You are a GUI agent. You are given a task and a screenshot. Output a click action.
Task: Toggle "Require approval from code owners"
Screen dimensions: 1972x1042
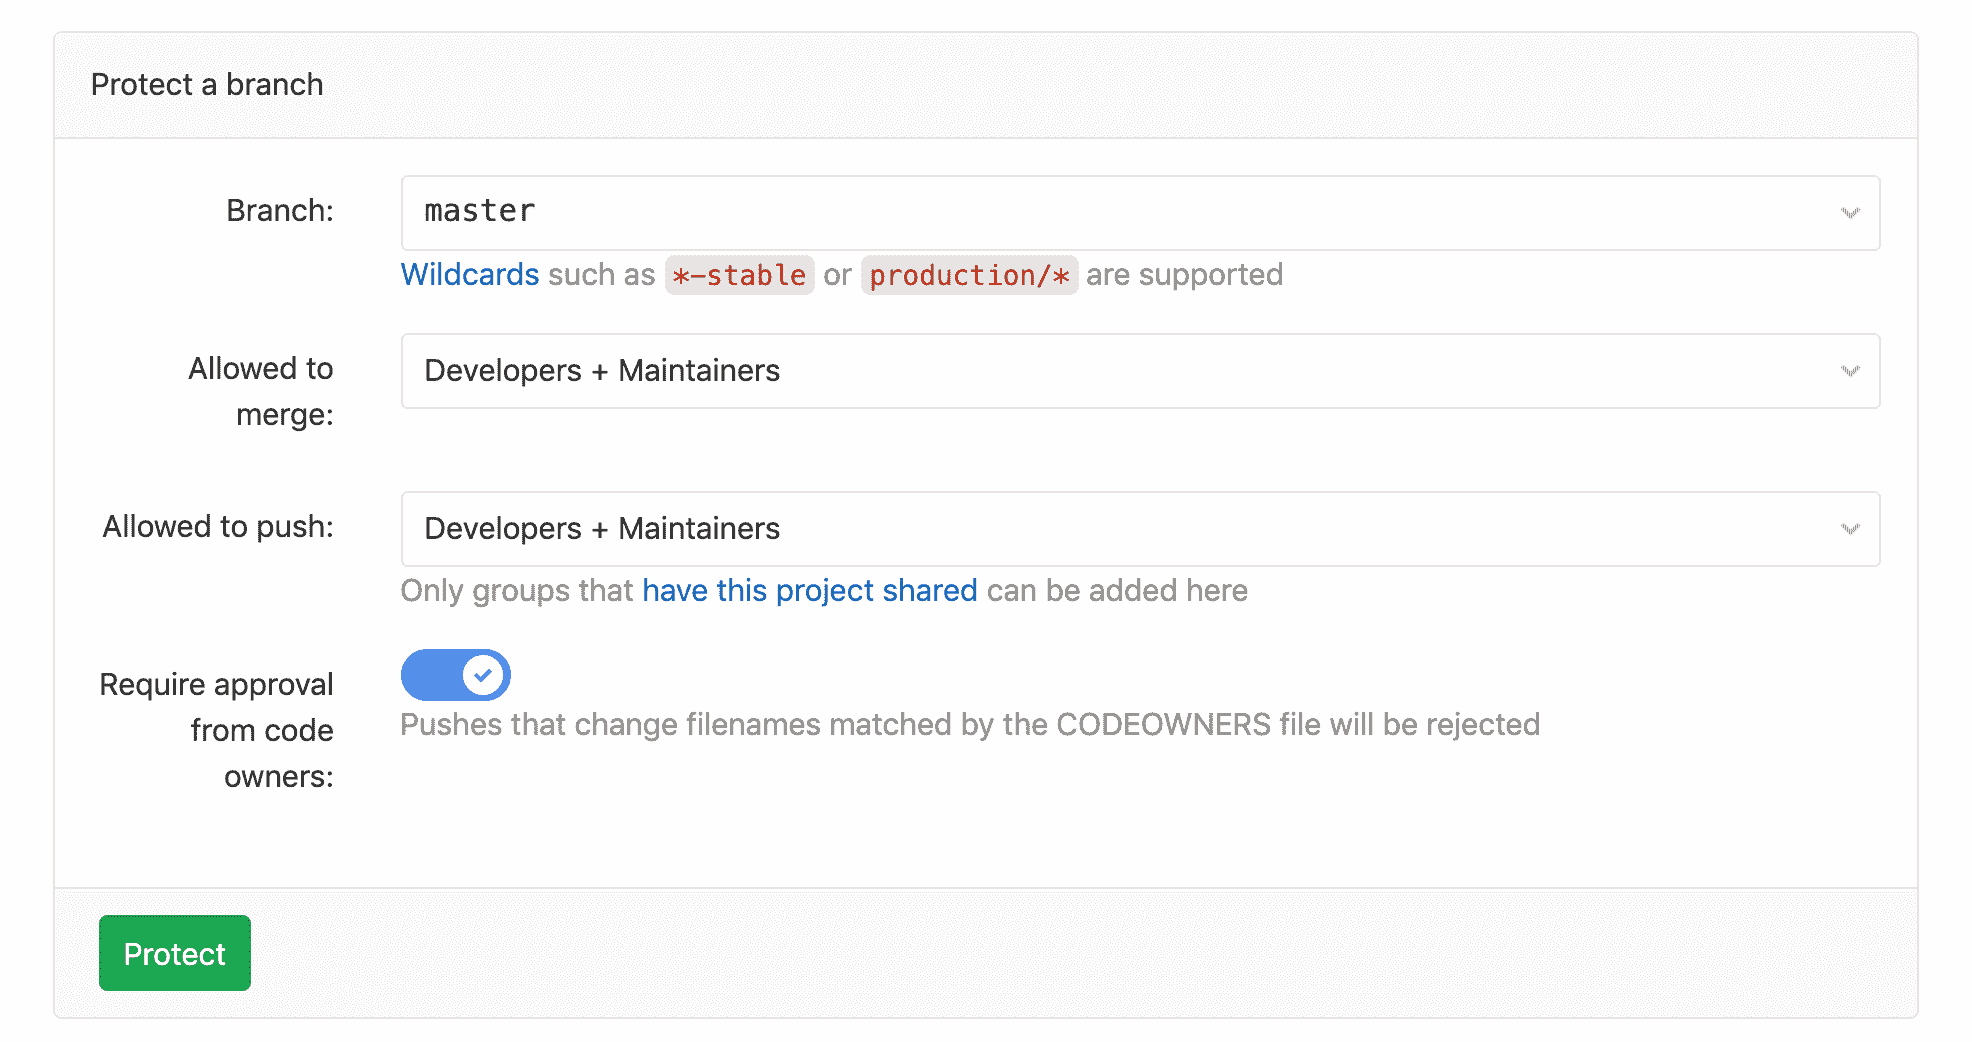[x=455, y=675]
